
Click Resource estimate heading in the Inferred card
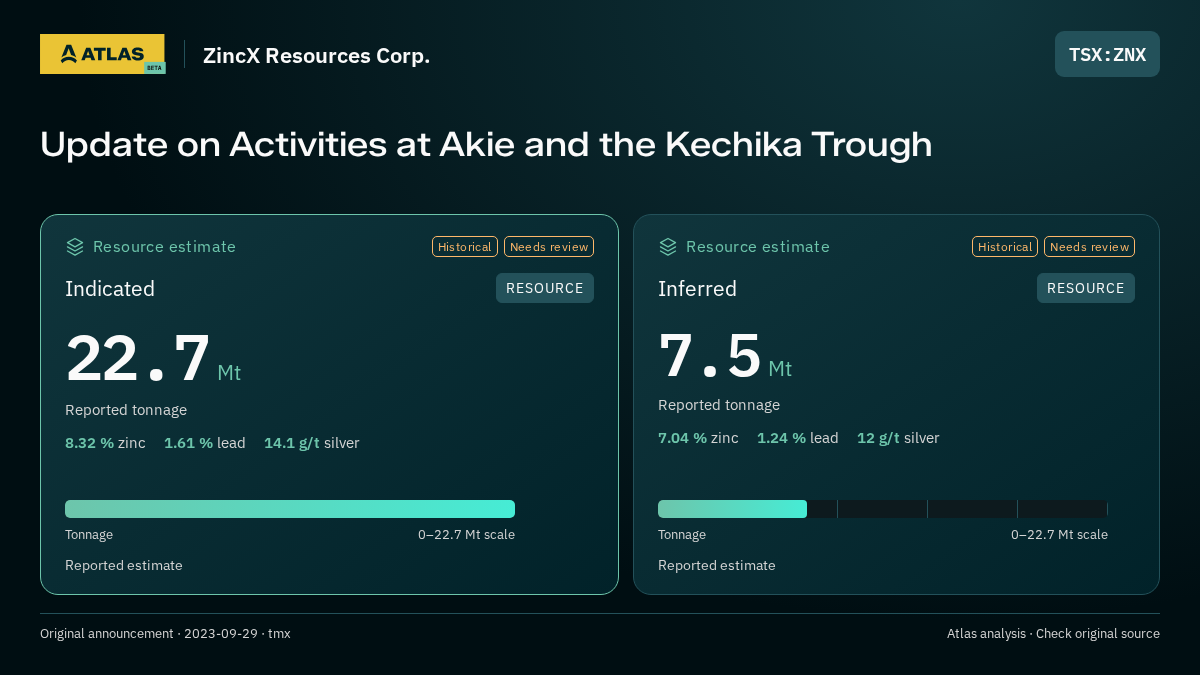[x=758, y=247]
